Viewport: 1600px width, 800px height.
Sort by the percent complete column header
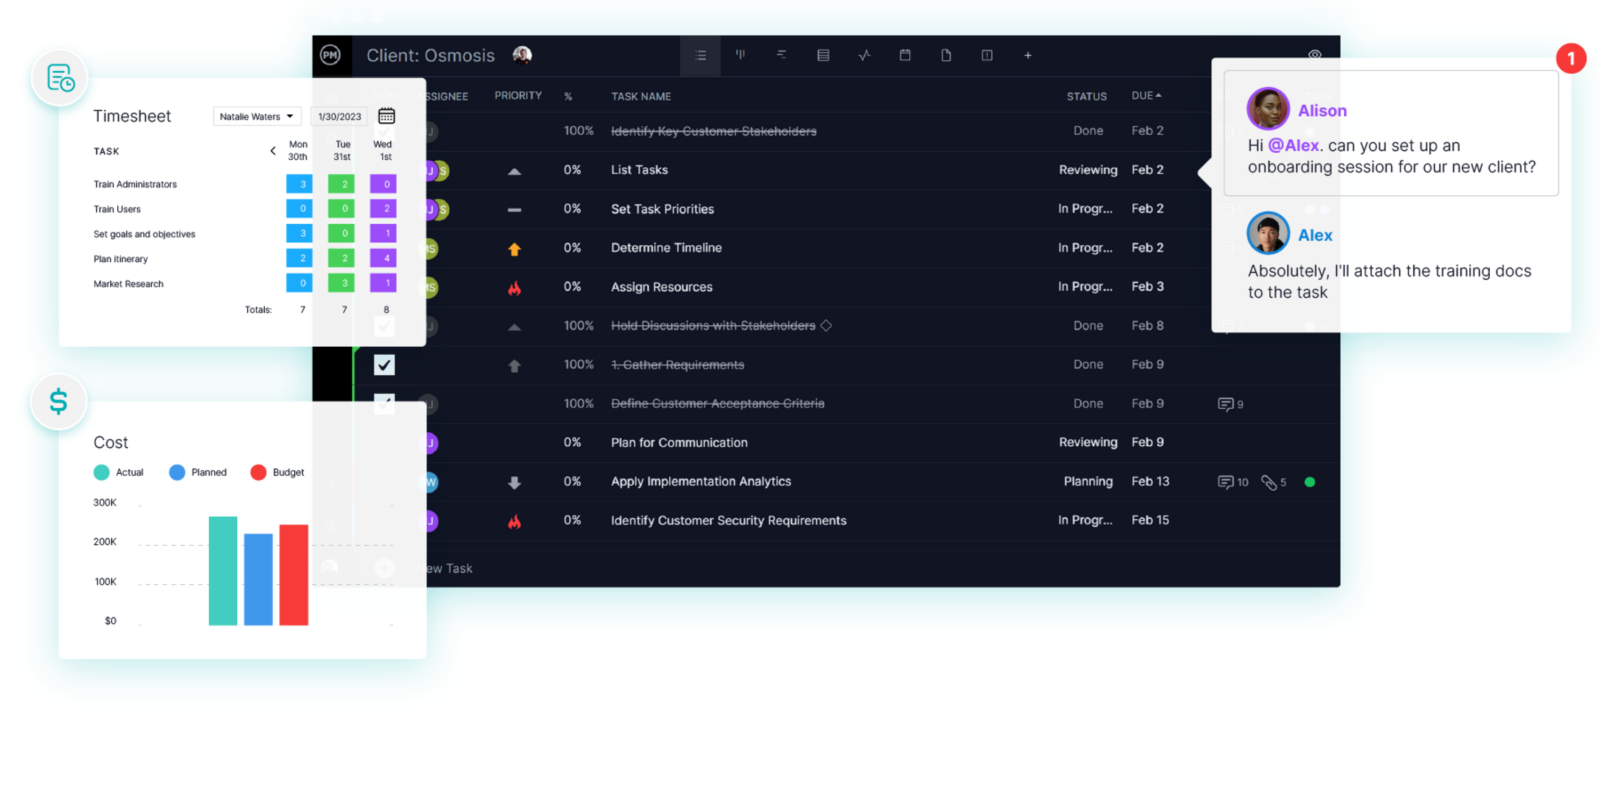click(568, 97)
